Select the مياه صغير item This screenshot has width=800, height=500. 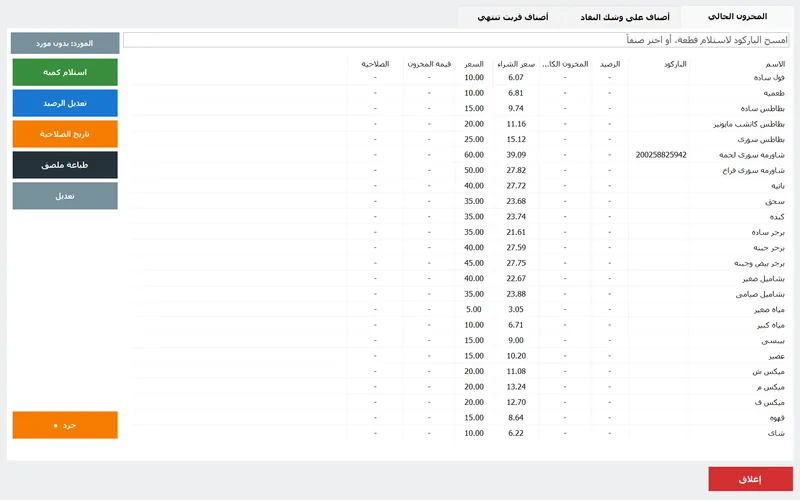click(769, 310)
